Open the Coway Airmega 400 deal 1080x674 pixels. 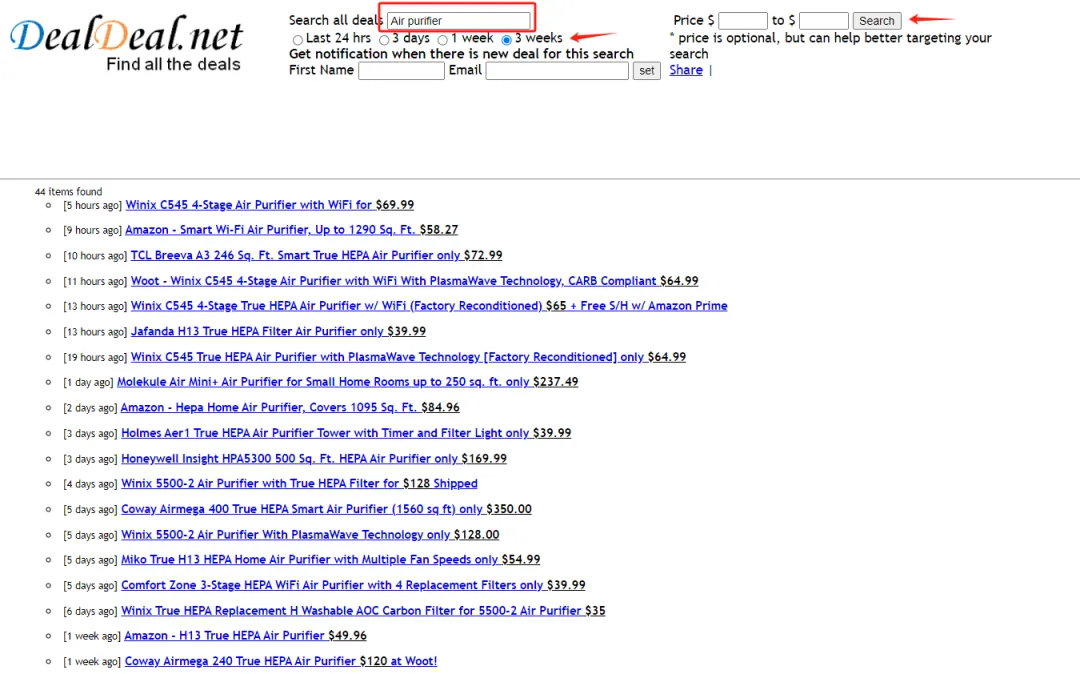pos(326,509)
